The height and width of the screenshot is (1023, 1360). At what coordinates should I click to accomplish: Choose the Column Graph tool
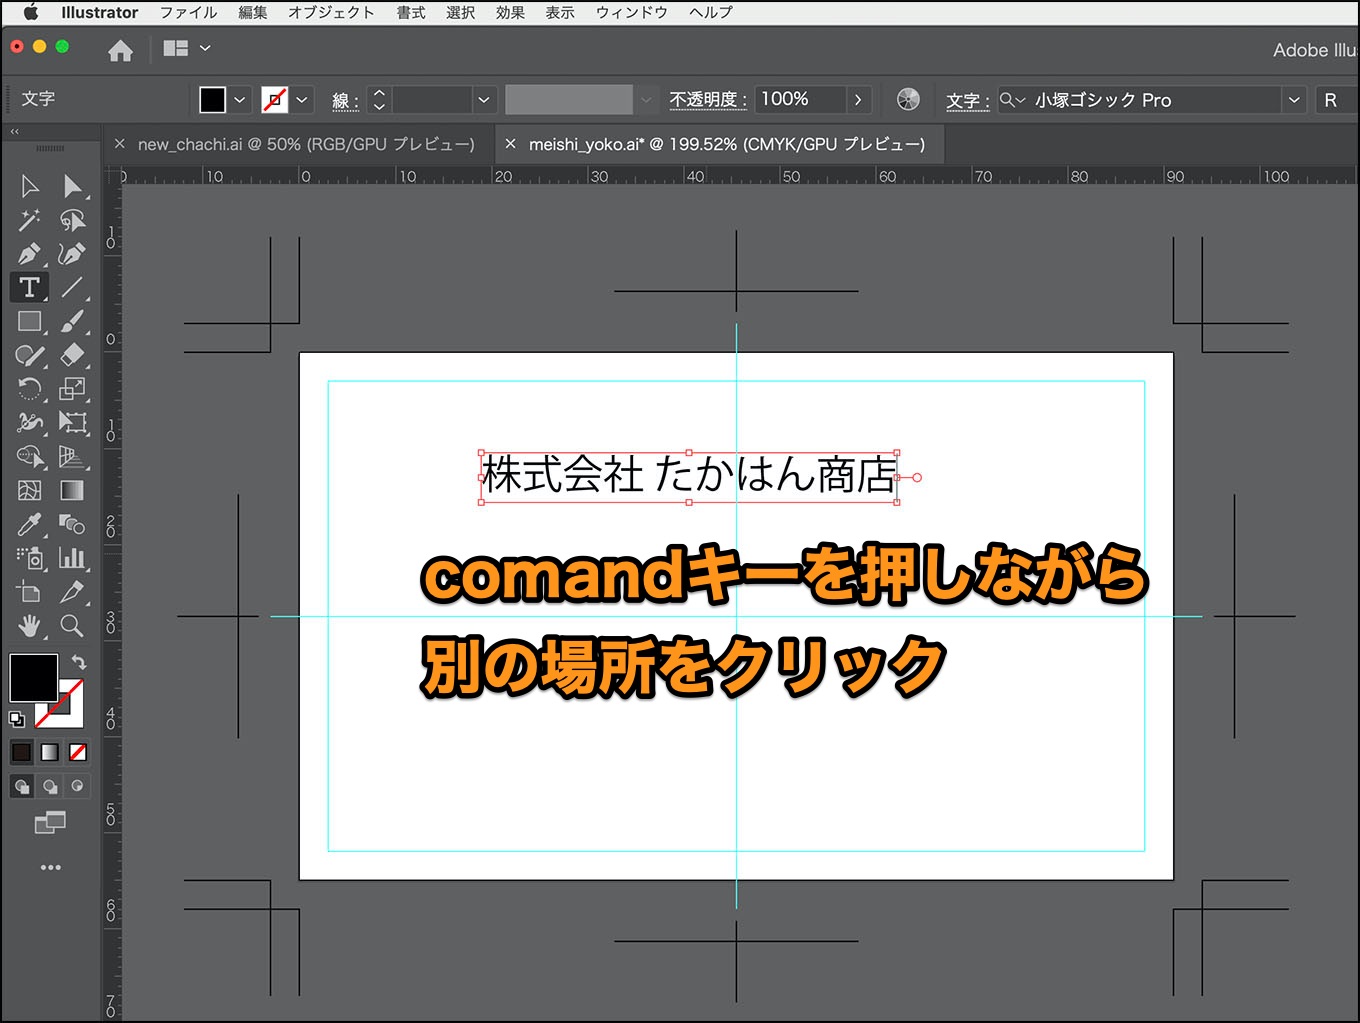coord(72,558)
